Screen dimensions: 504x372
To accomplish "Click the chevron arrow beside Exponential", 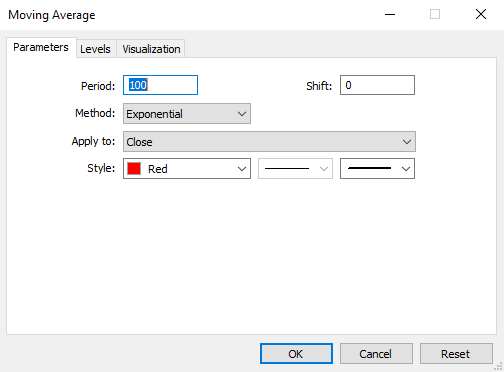I will coord(242,114).
